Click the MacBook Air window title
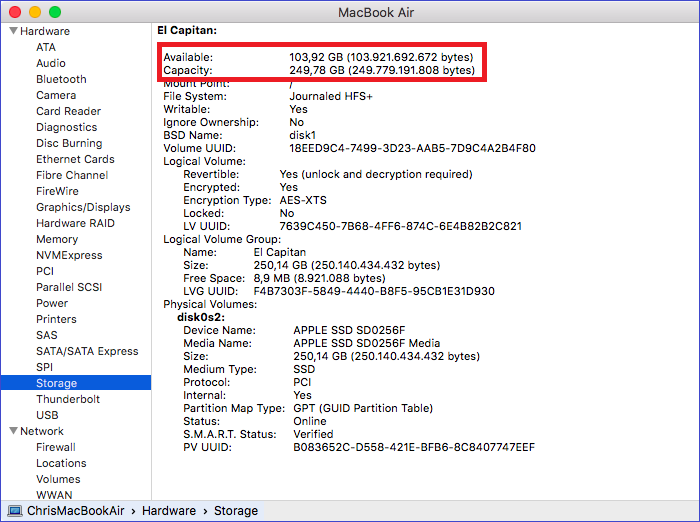Screen dimensions: 700x522 point(375,13)
